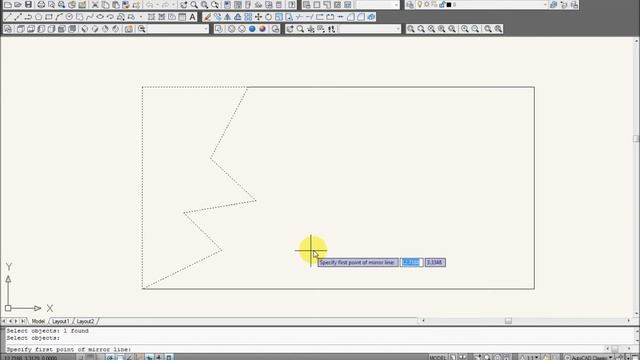
Task: Select the Arc draw tool
Action: pyautogui.click(x=59, y=17)
